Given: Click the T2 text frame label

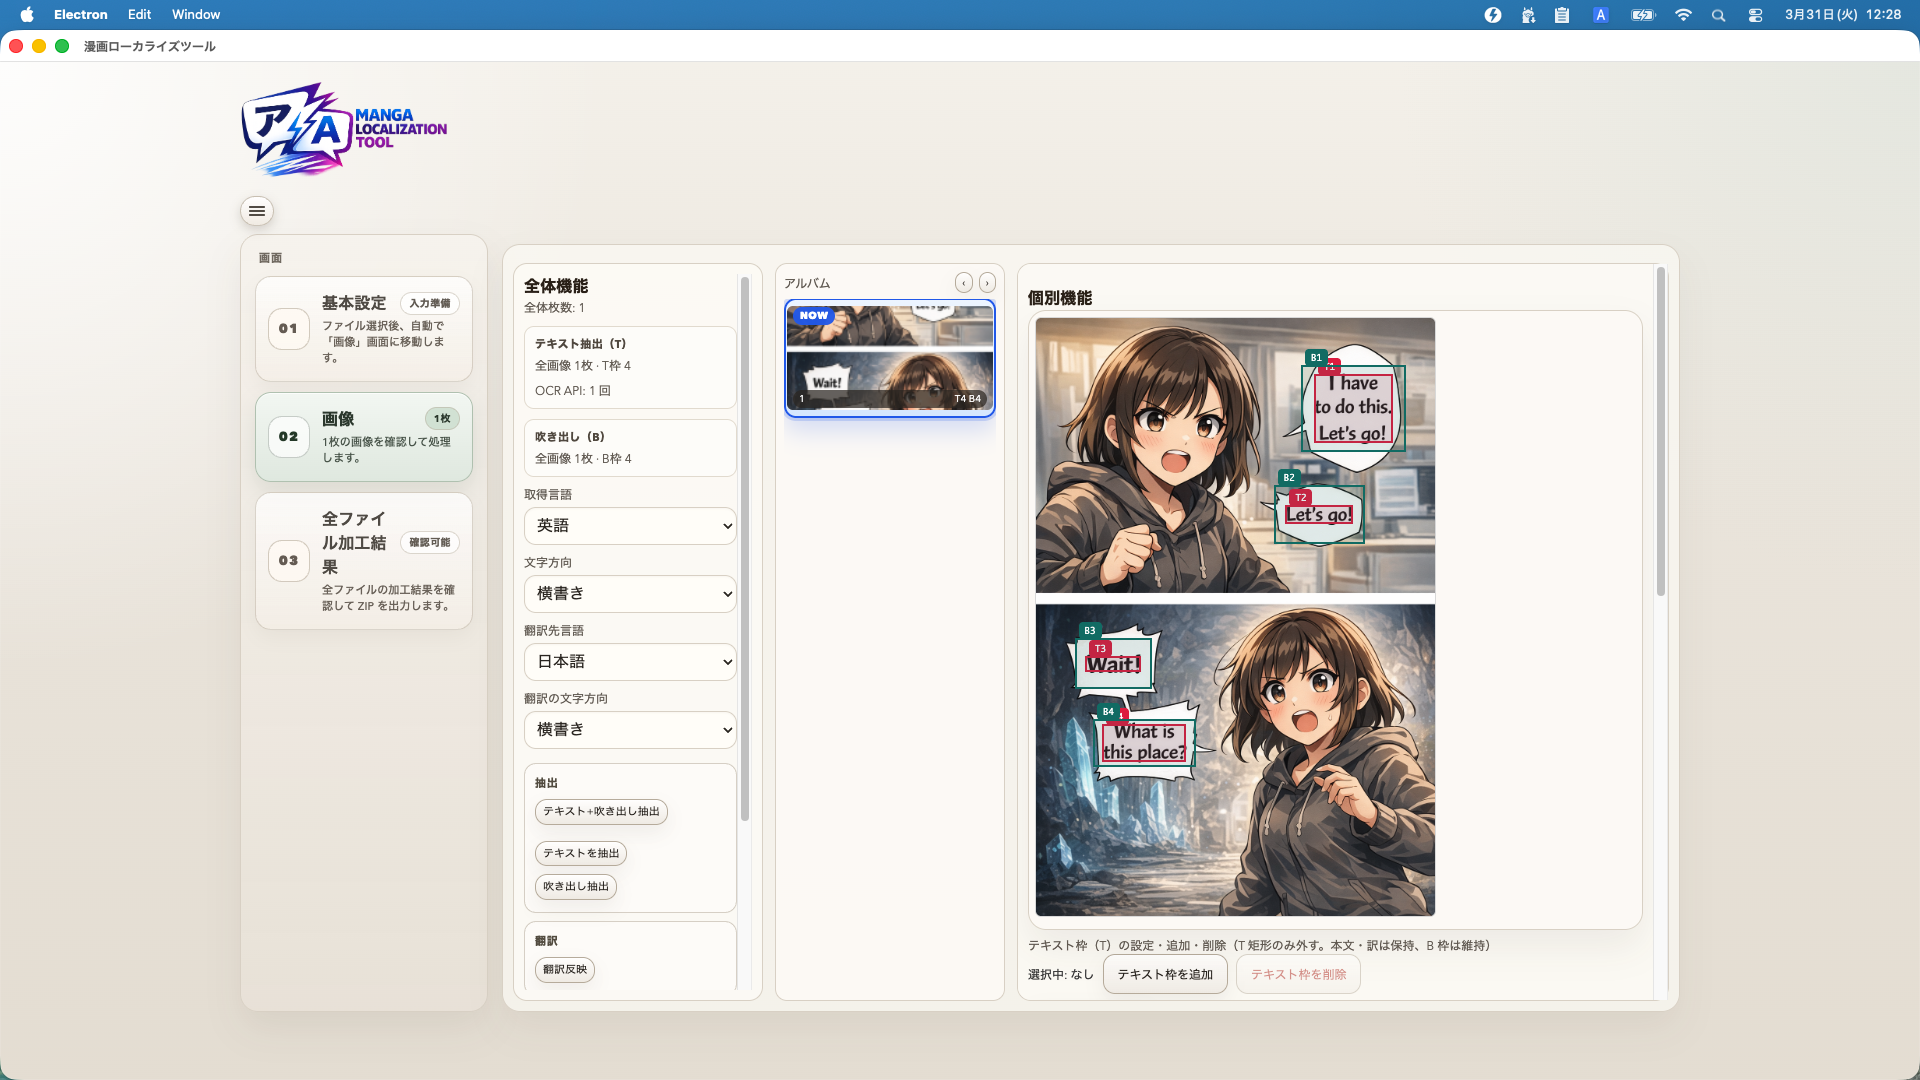Looking at the screenshot, I should [1300, 497].
